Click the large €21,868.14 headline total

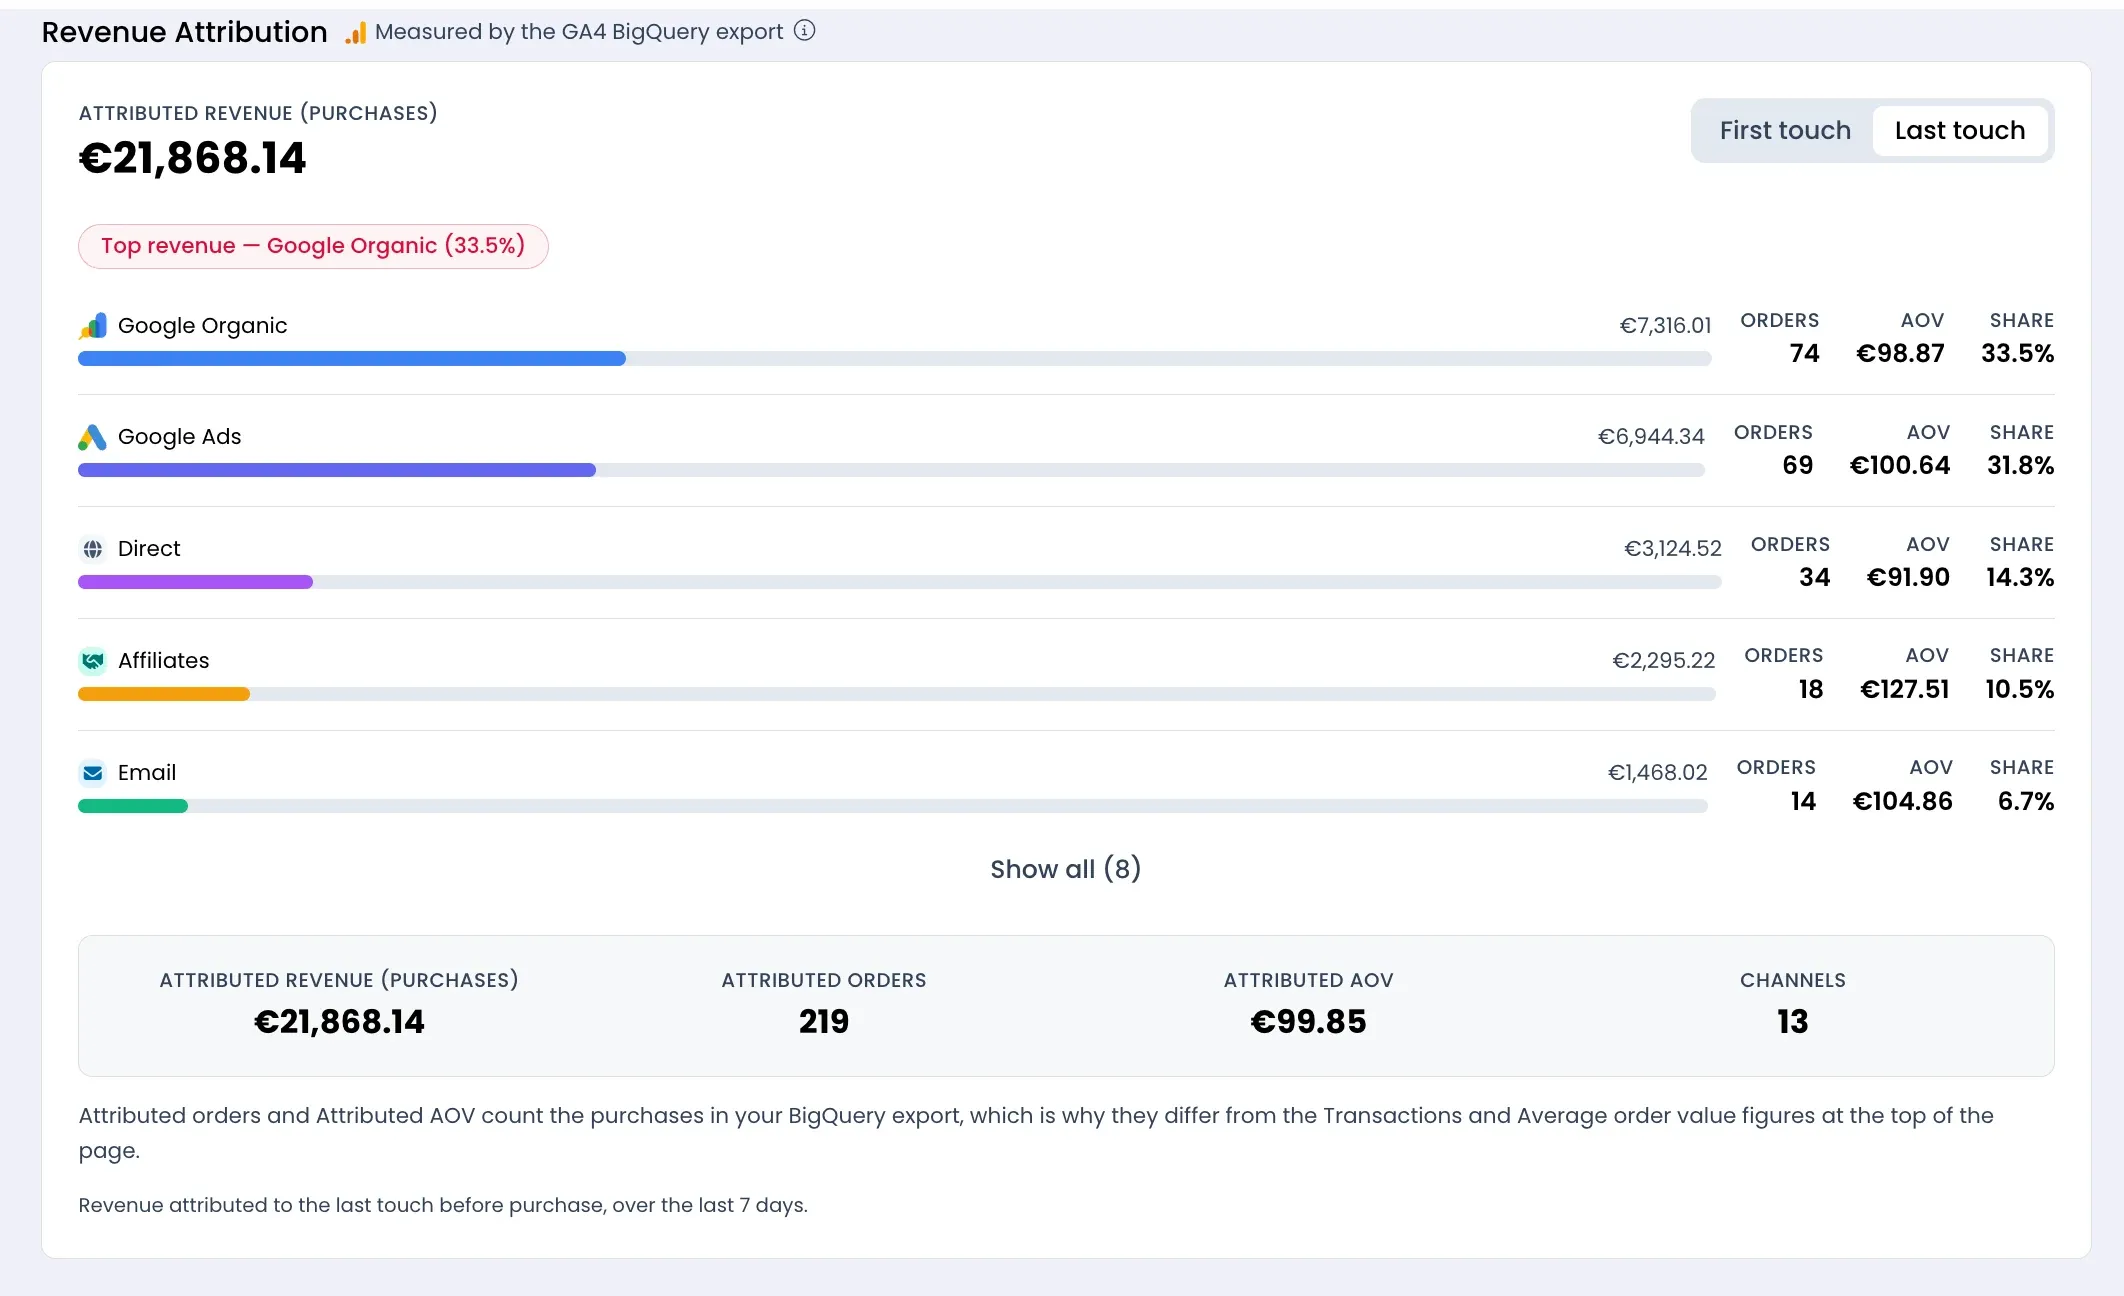pyautogui.click(x=193, y=158)
